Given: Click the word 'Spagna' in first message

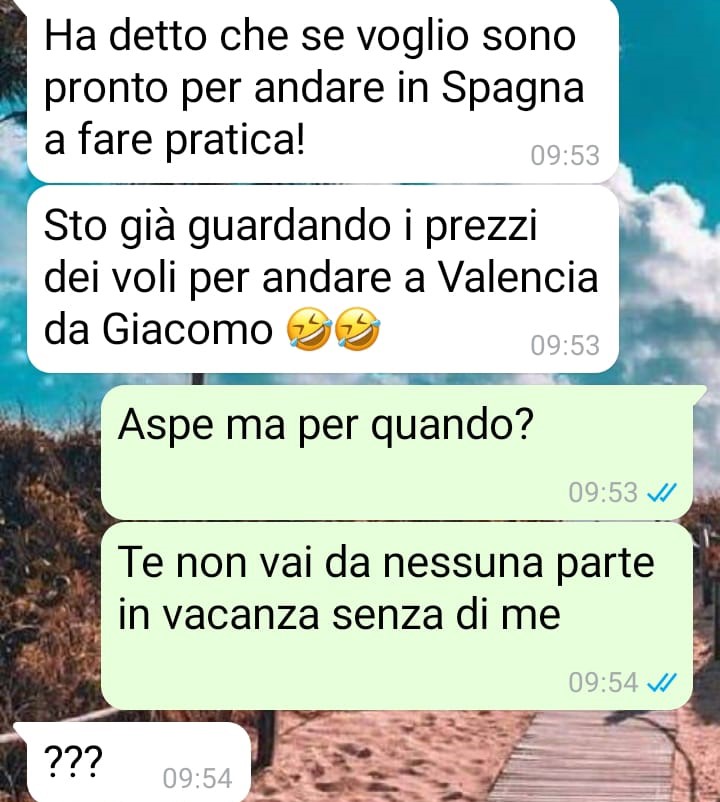Looking at the screenshot, I should [x=513, y=91].
